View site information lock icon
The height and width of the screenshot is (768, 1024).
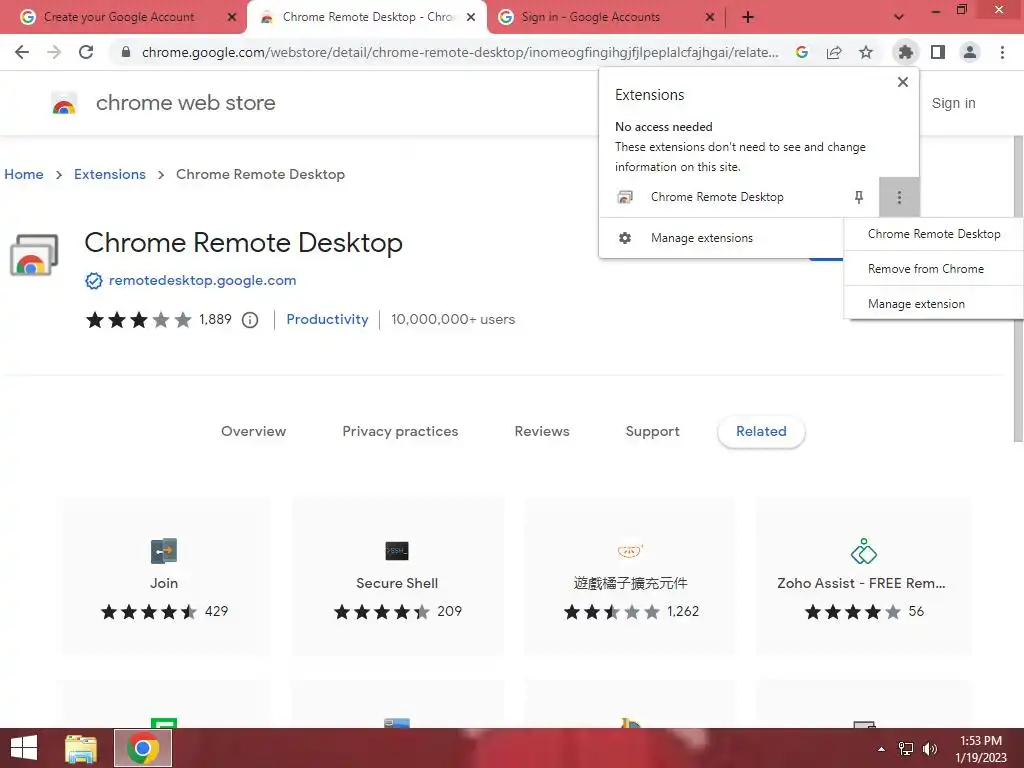pos(125,52)
